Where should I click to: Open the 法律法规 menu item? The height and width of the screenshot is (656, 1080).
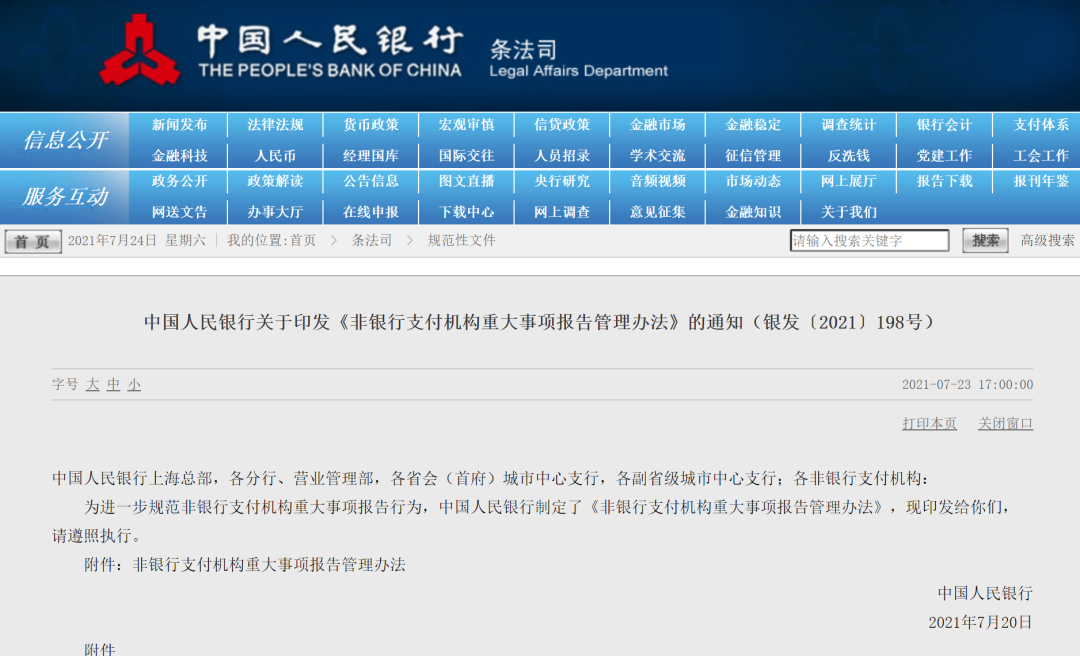tap(275, 125)
